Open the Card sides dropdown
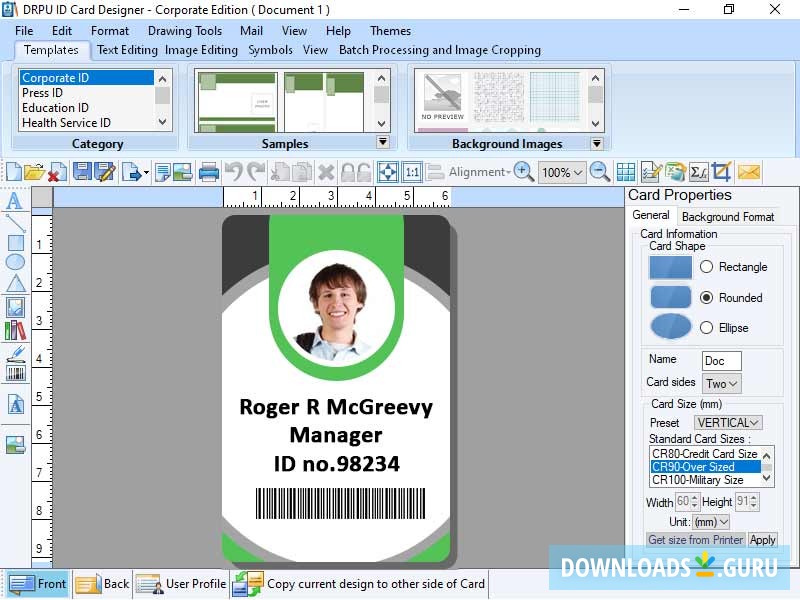 pyautogui.click(x=721, y=383)
